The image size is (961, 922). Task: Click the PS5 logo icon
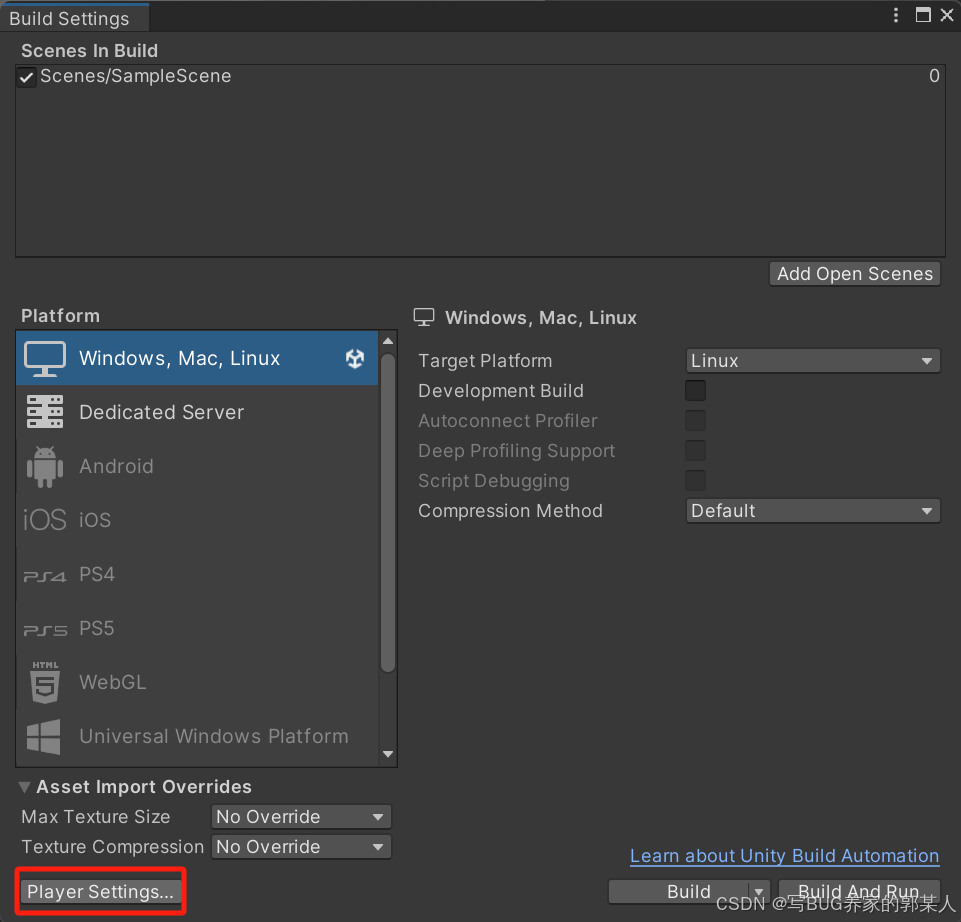[45, 630]
